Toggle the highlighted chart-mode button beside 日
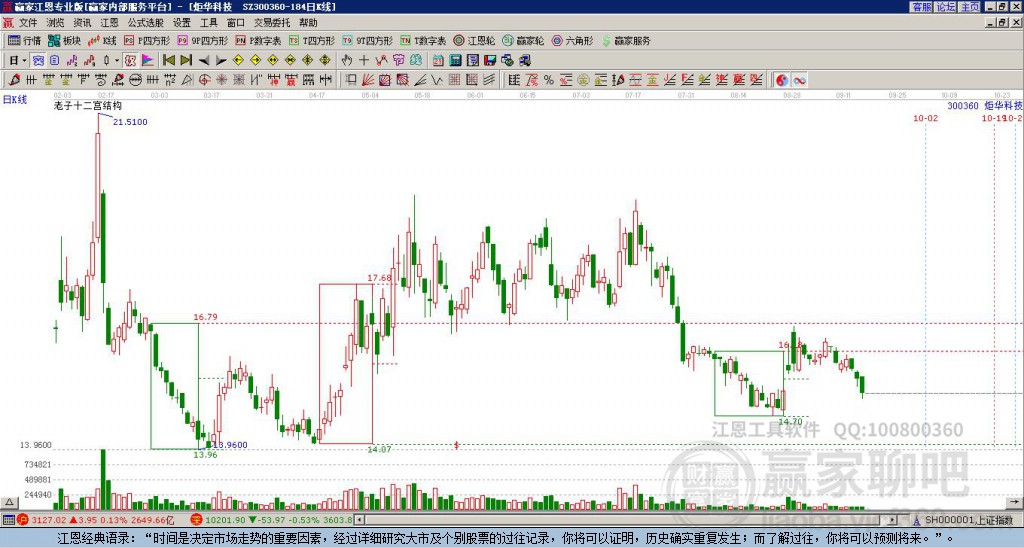The height and width of the screenshot is (548, 1024). tap(38, 61)
